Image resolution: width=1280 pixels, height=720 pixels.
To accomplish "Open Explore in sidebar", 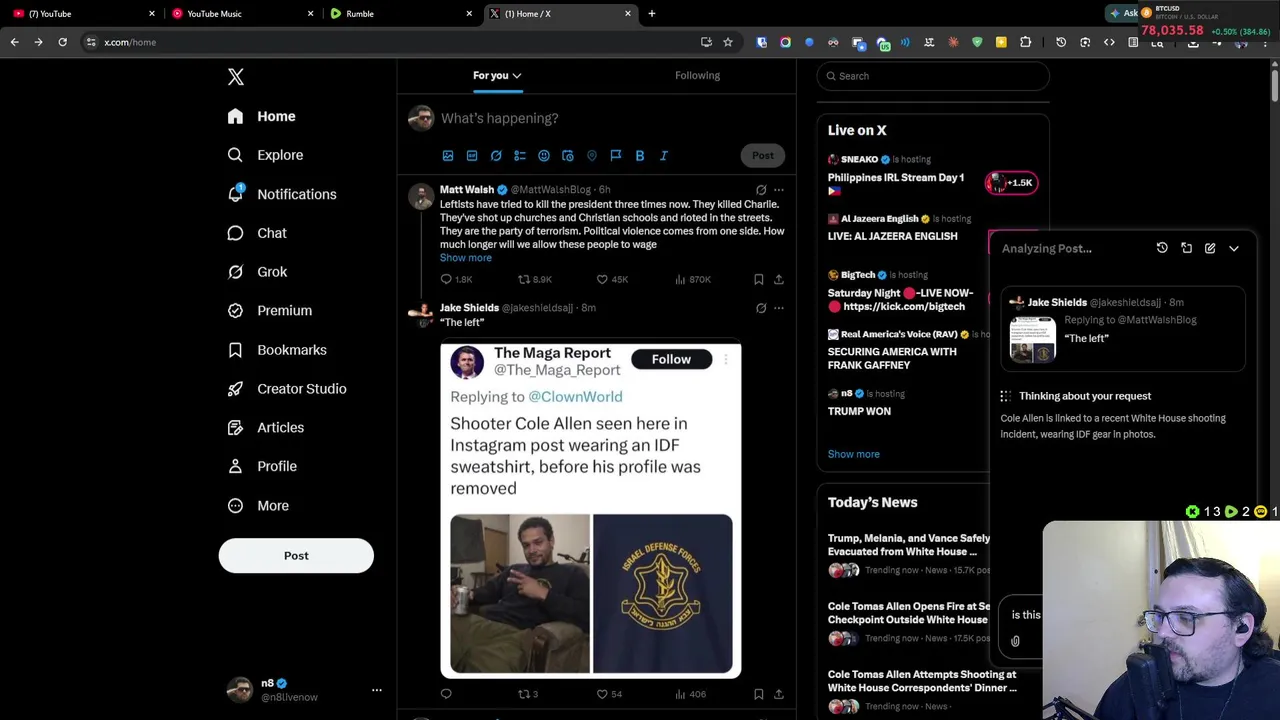I will [x=265, y=155].
